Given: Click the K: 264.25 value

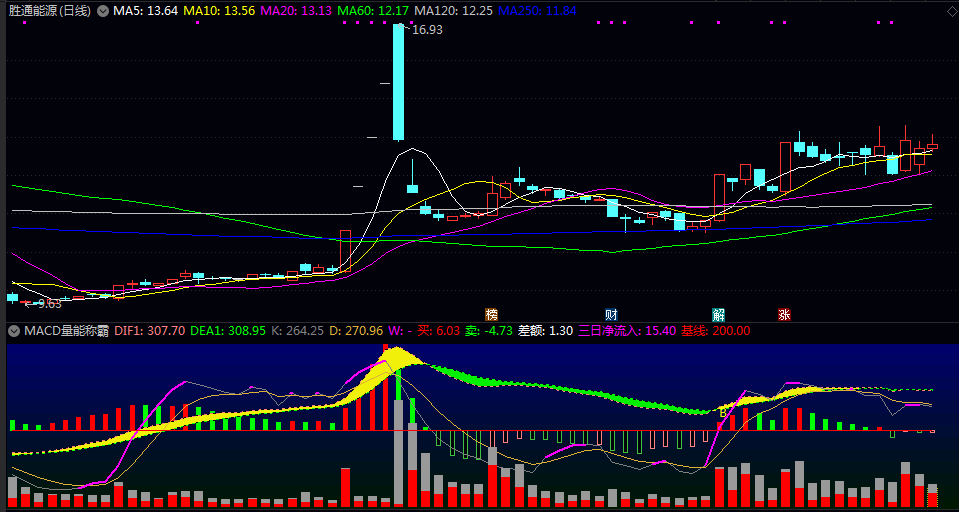Looking at the screenshot, I should point(297,331).
